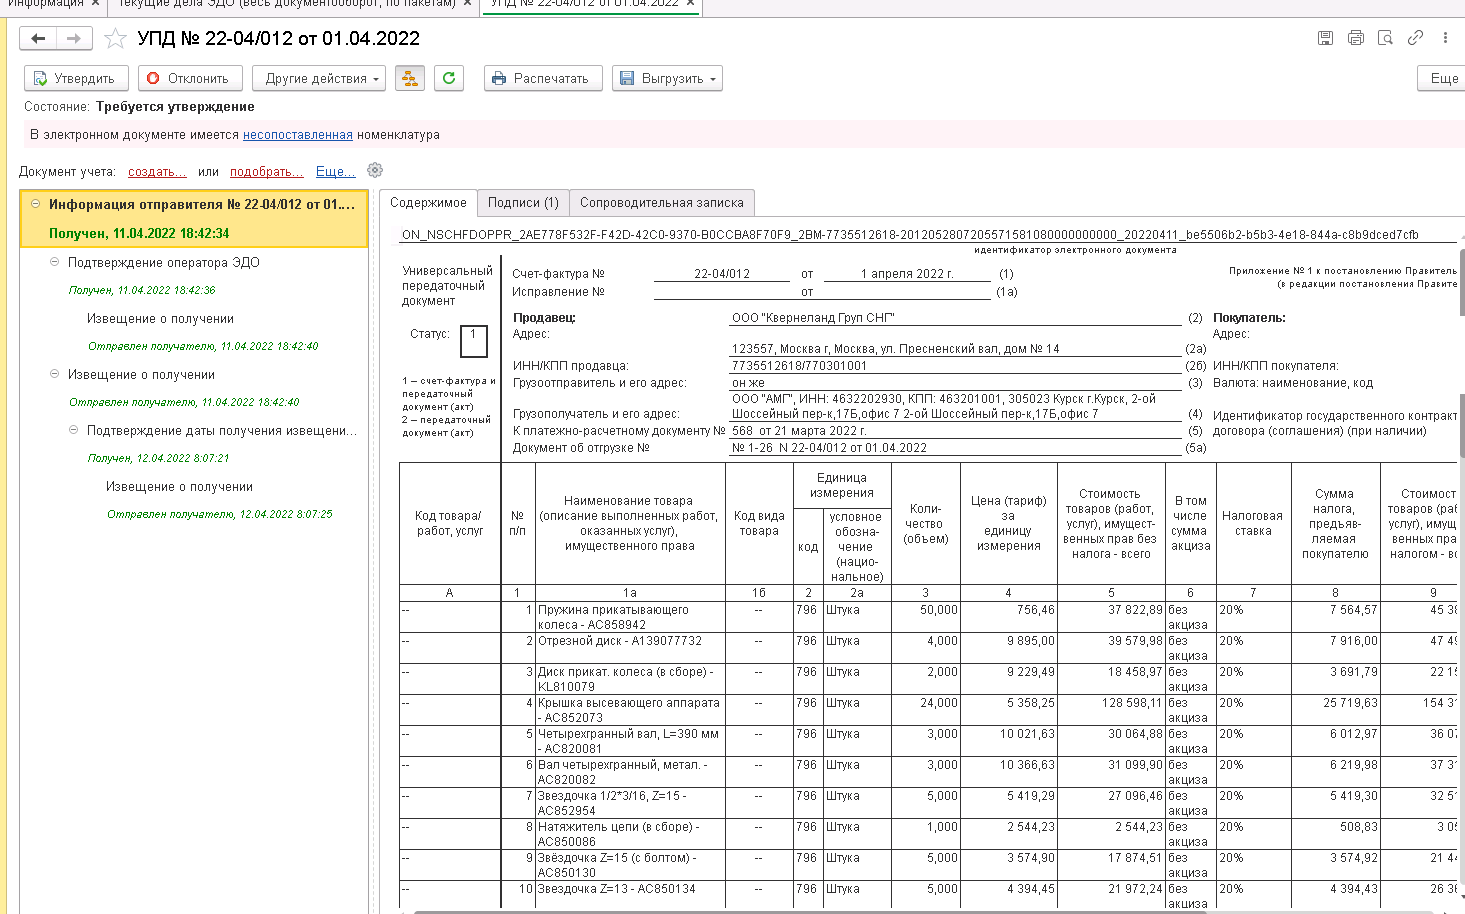Screen dimensions: 1465x914
Task: Click the back navigation arrow
Action: [38, 39]
